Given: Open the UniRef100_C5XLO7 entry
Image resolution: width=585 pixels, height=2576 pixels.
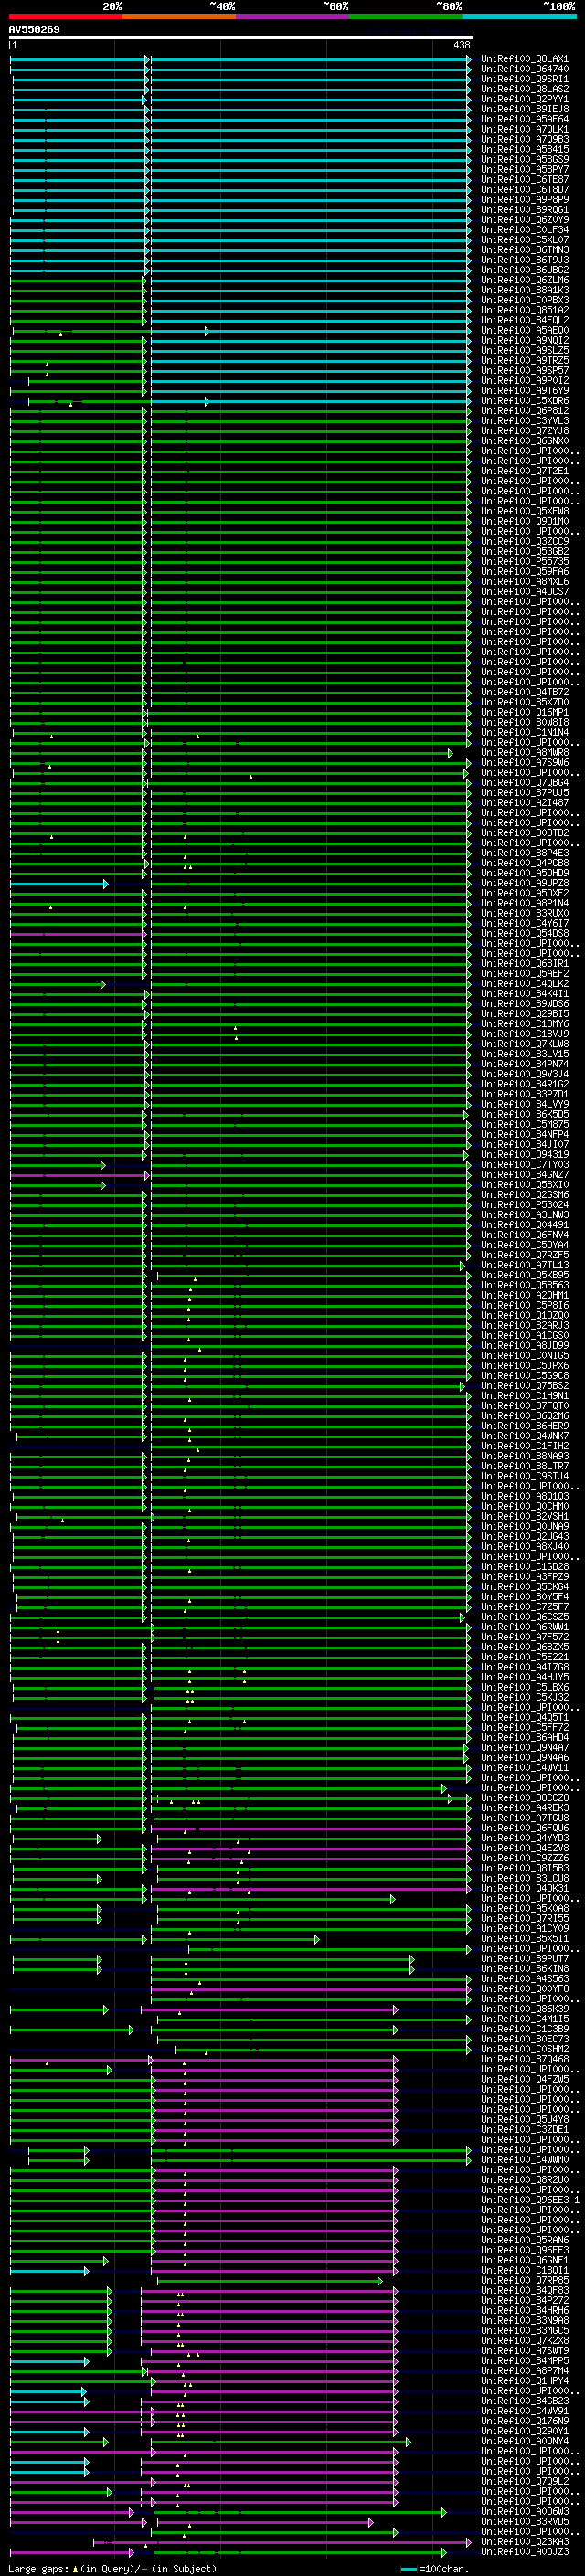Looking at the screenshot, I should (524, 240).
